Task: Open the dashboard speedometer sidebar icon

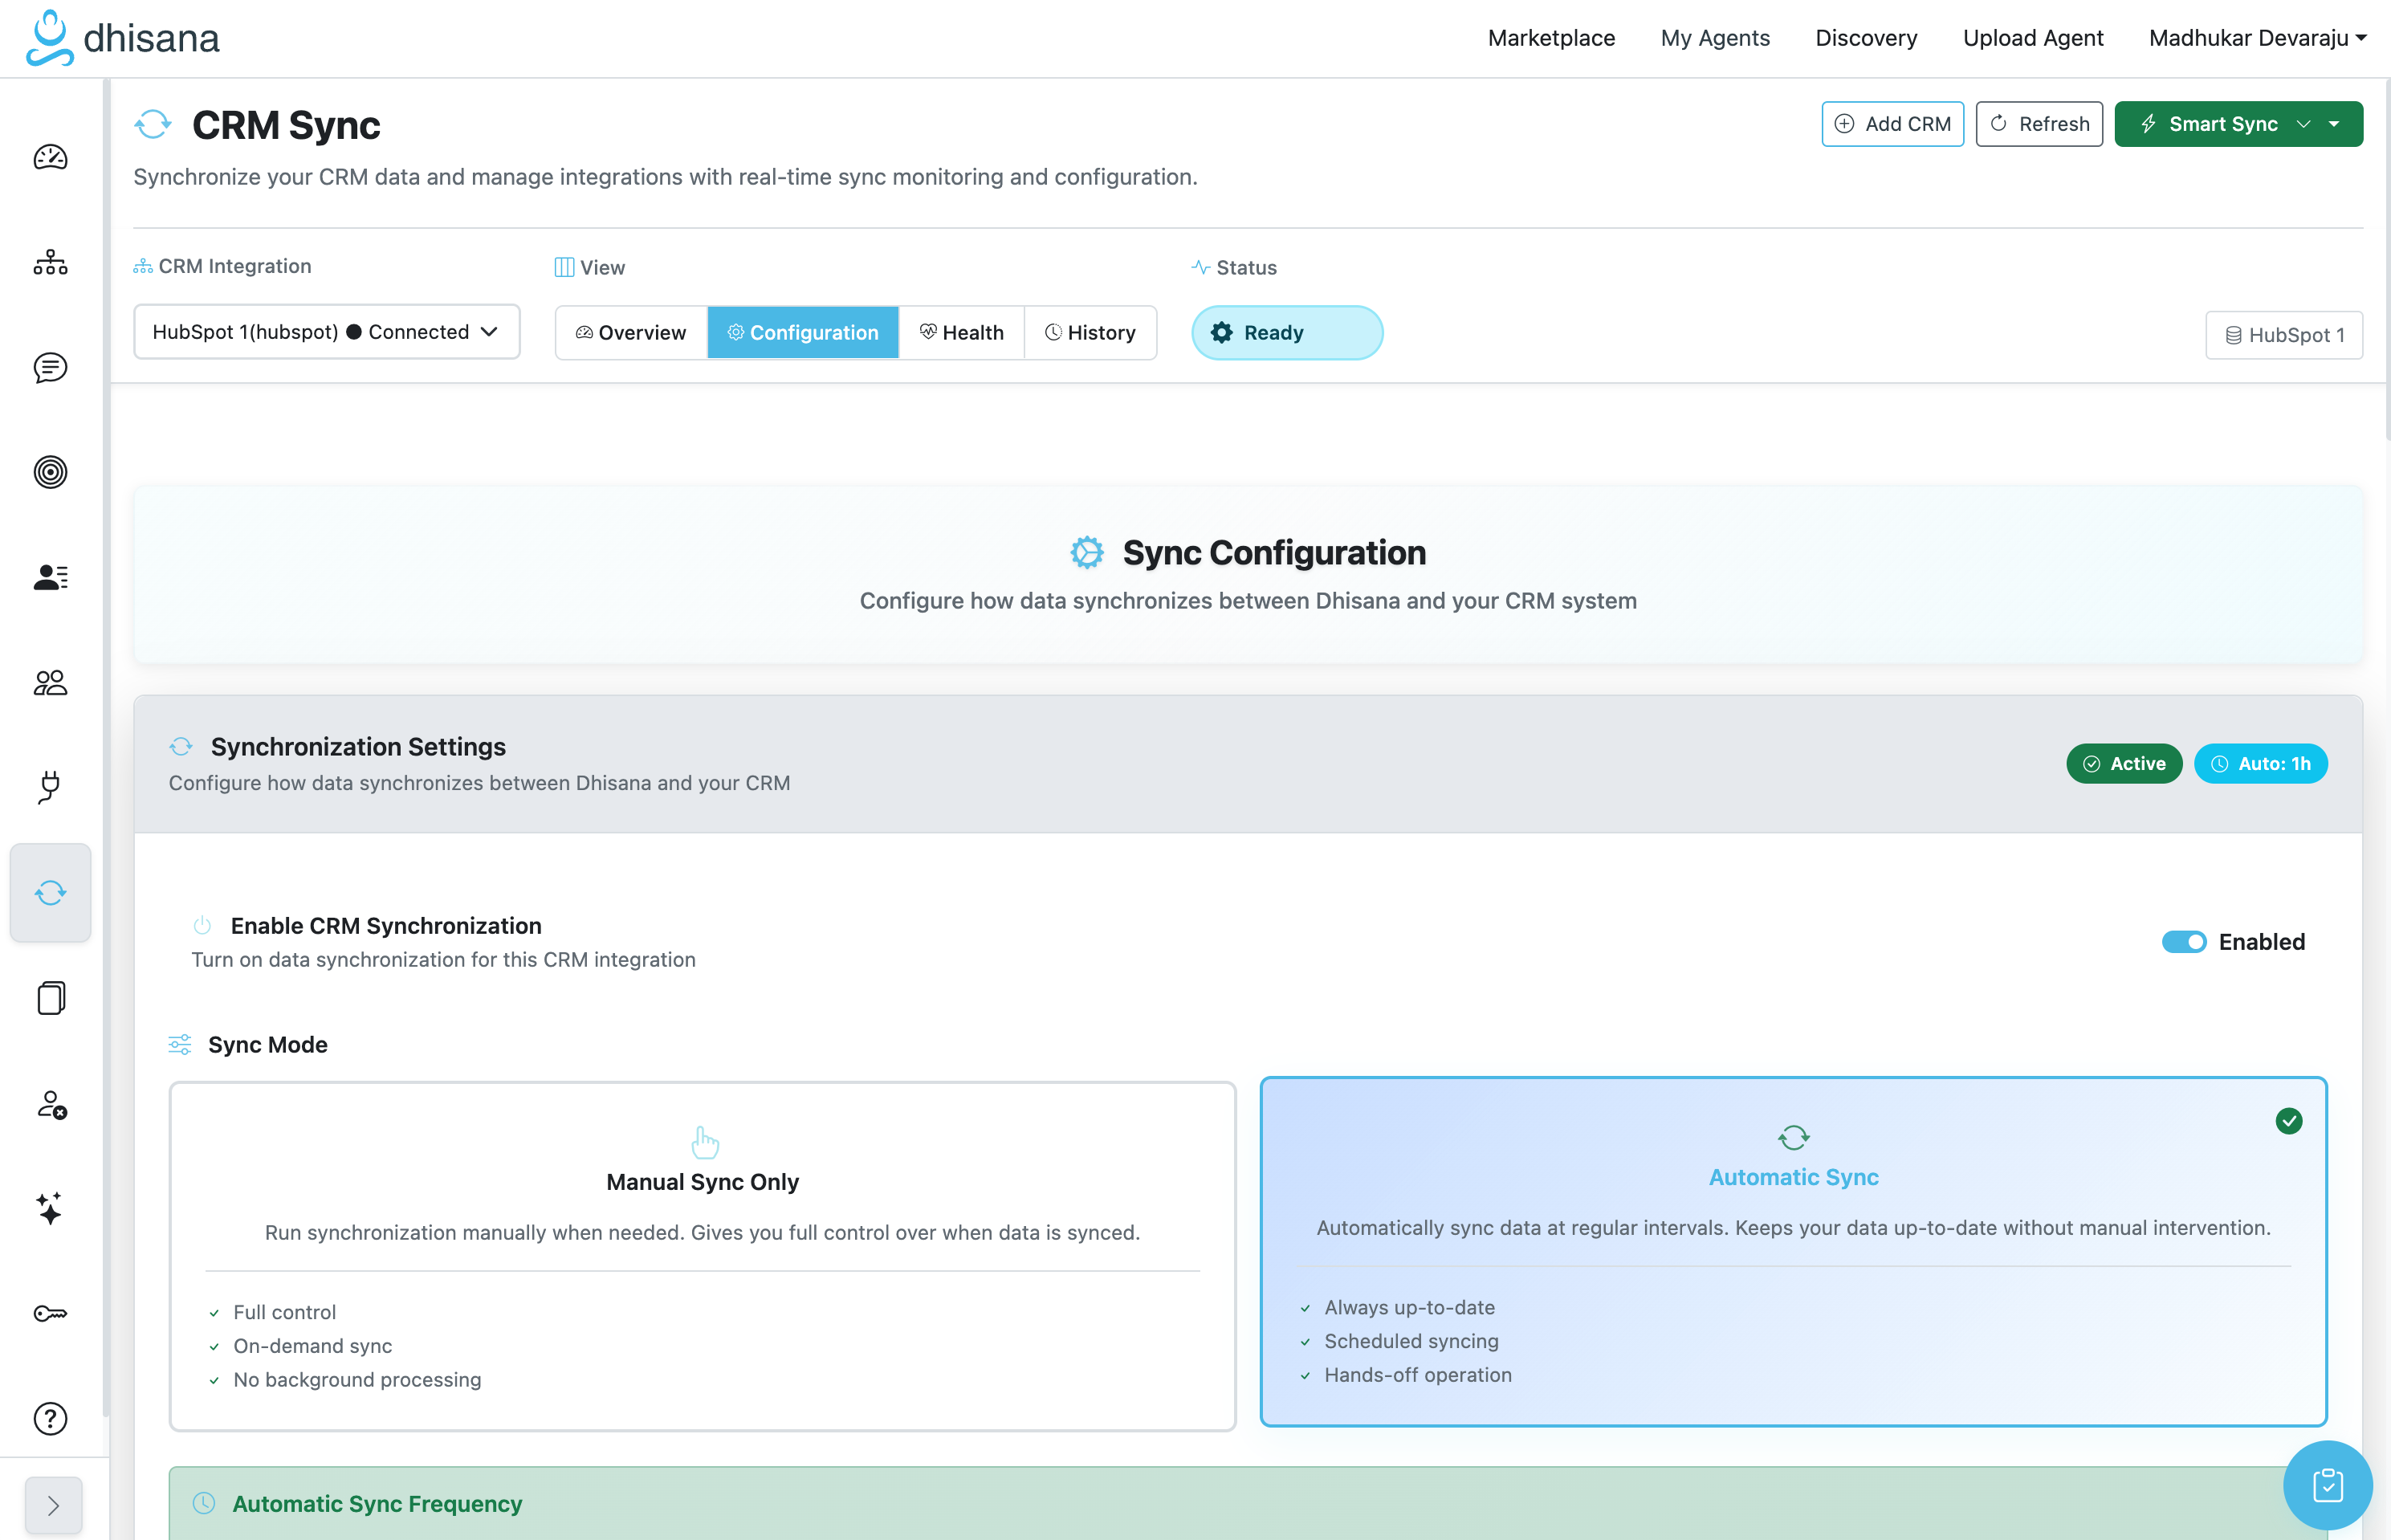Action: [50, 158]
